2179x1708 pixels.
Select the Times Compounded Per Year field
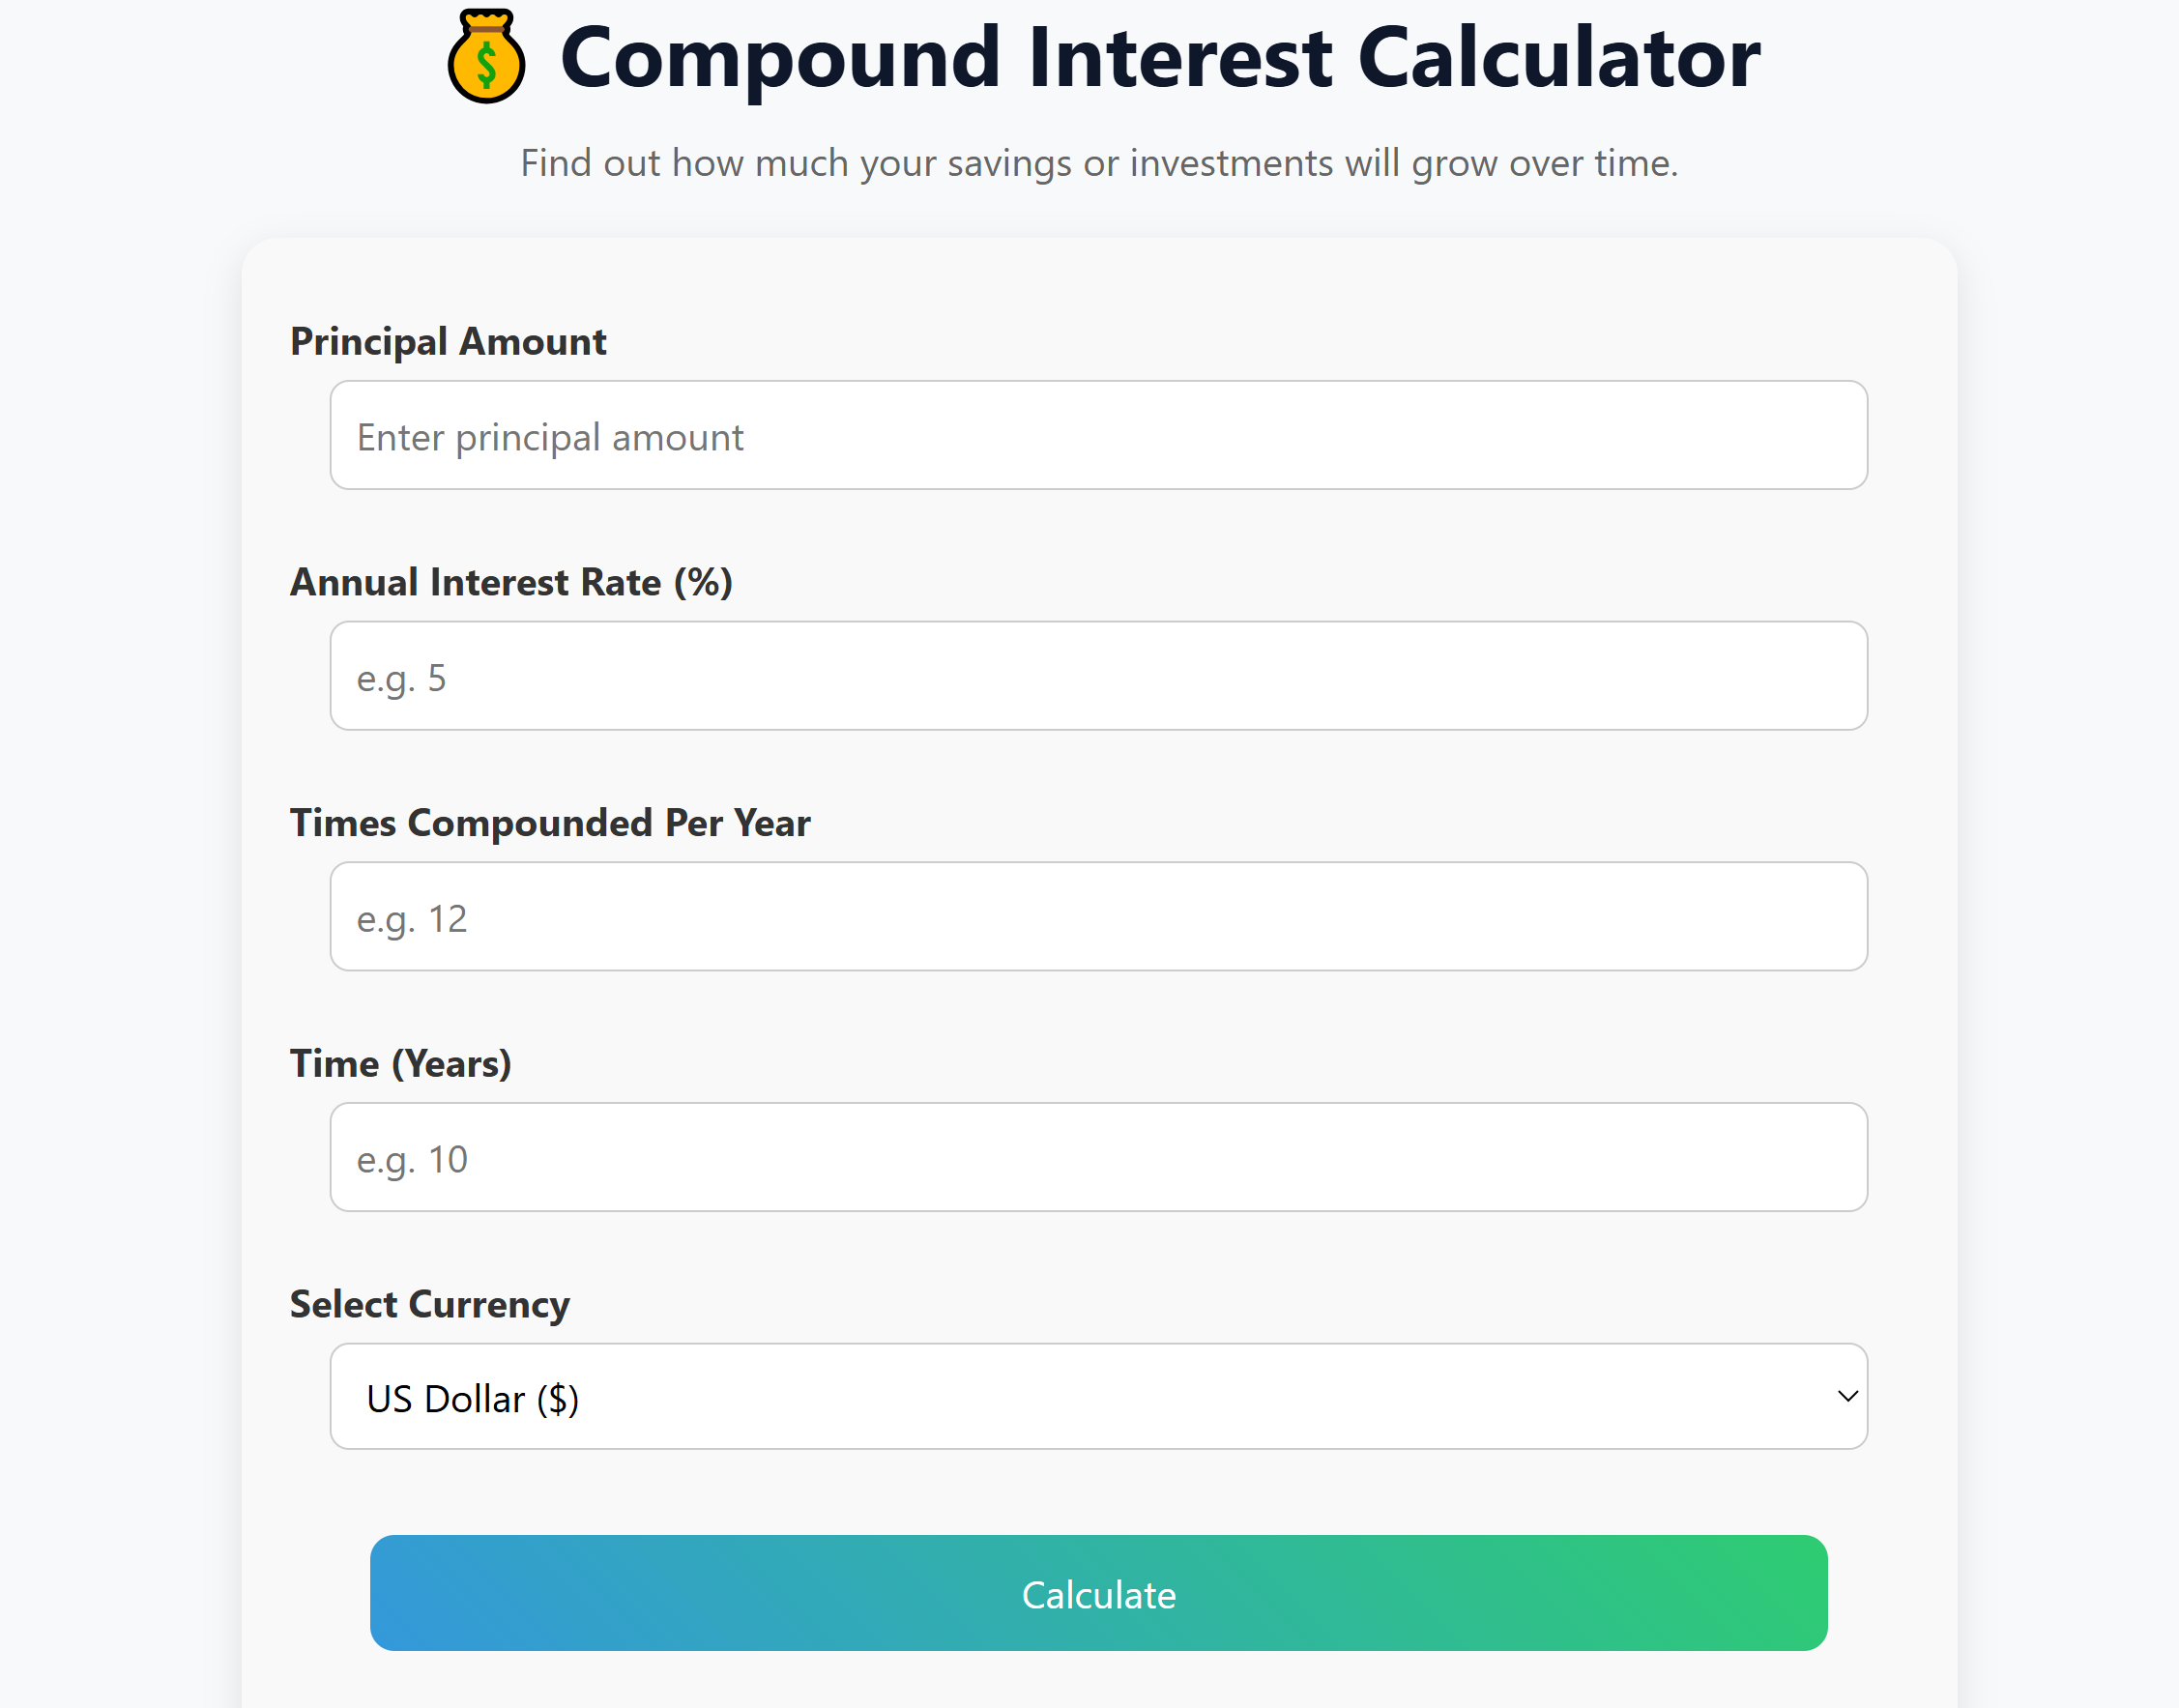coord(1098,916)
